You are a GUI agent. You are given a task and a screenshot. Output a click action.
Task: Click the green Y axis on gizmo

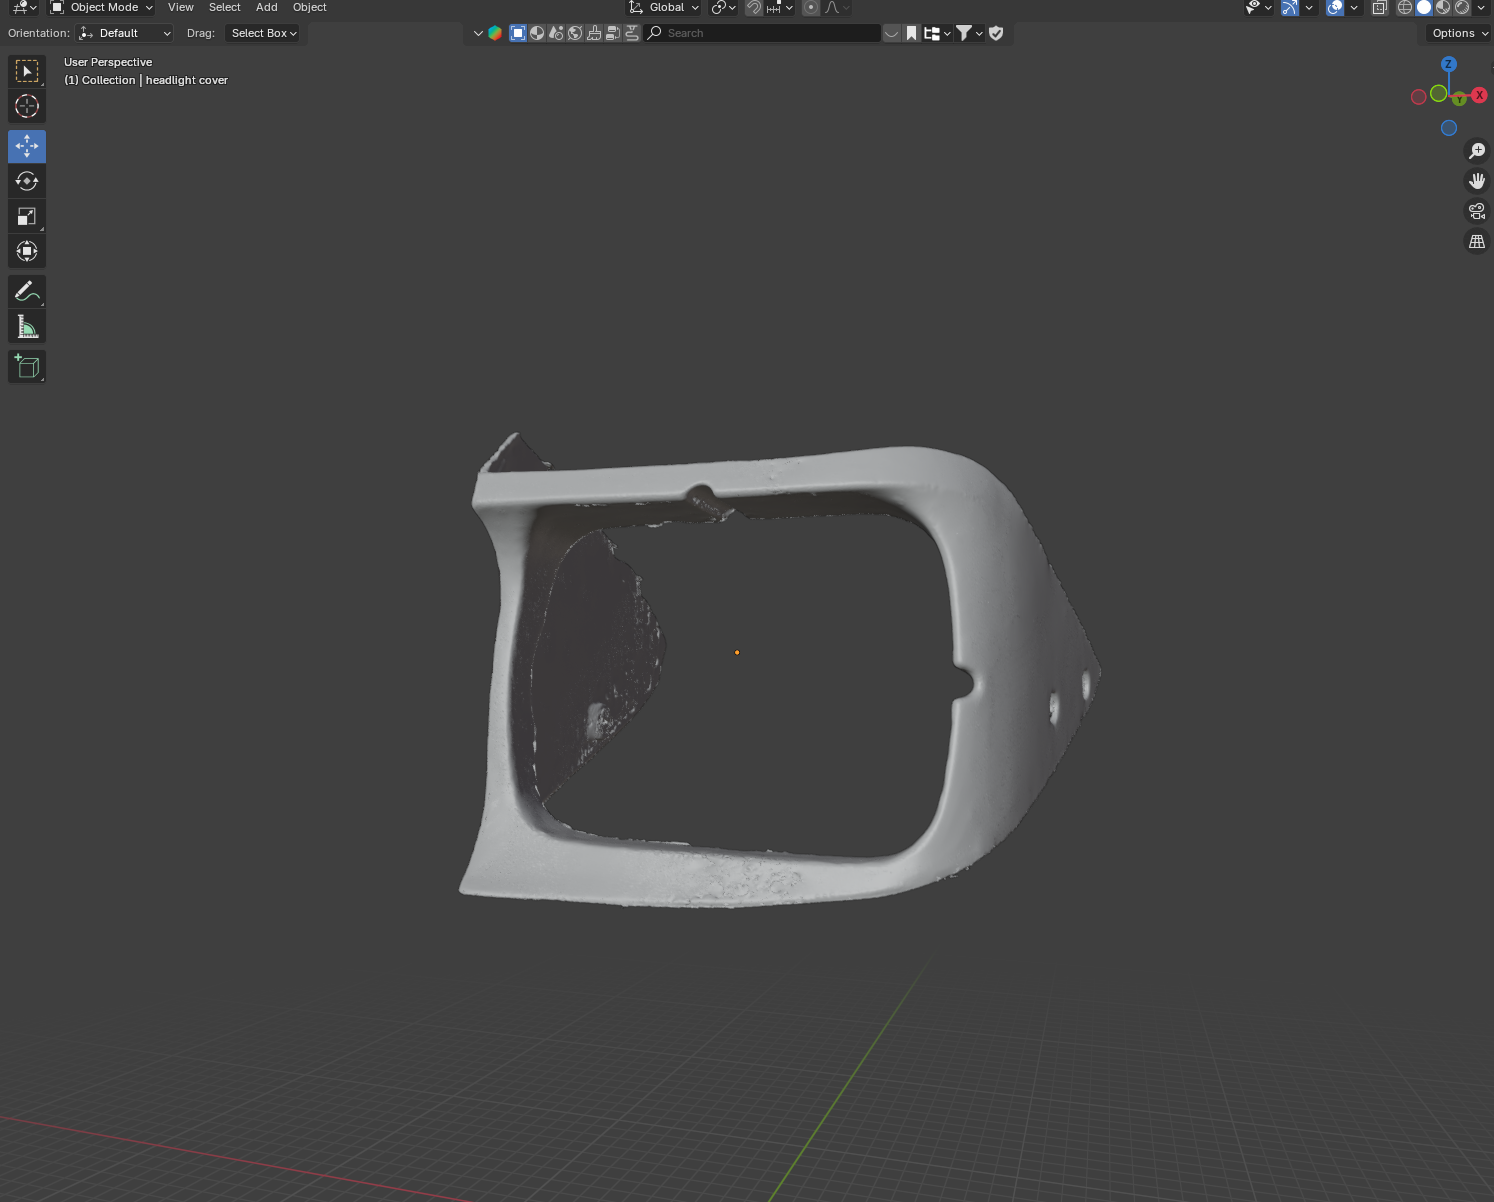[x=1460, y=99]
